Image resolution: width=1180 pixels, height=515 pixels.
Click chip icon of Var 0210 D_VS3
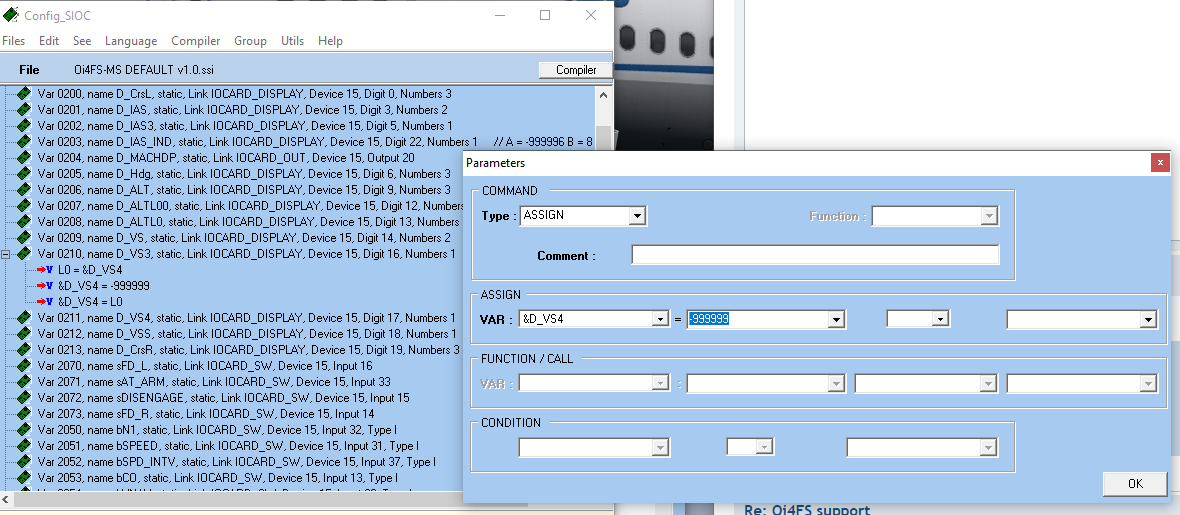click(25, 254)
